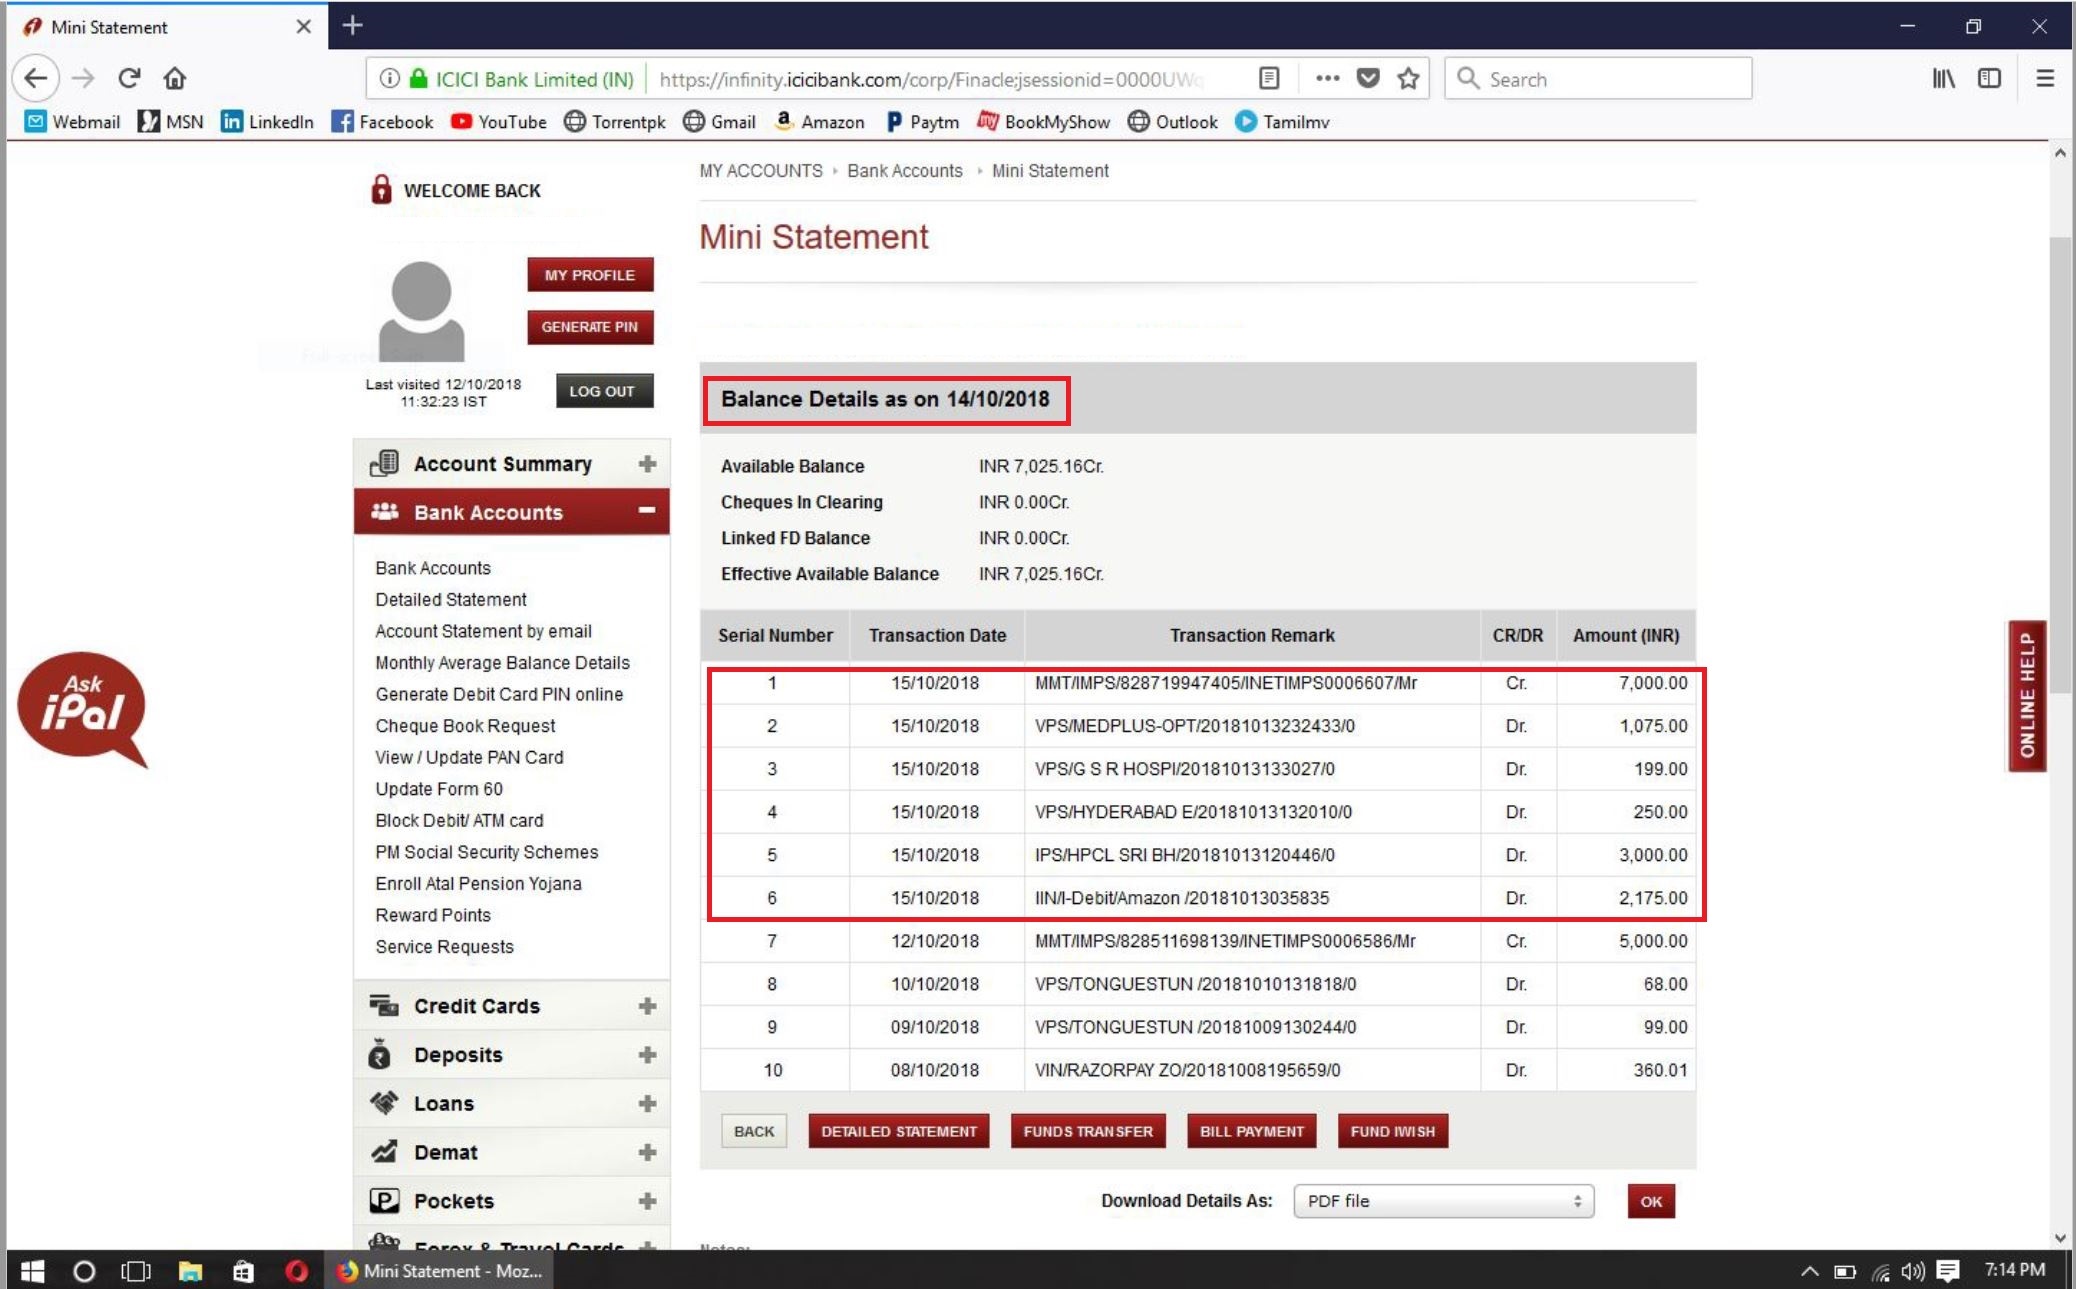Click the Pocket save icon
The height and width of the screenshot is (1289, 2076).
point(1368,78)
